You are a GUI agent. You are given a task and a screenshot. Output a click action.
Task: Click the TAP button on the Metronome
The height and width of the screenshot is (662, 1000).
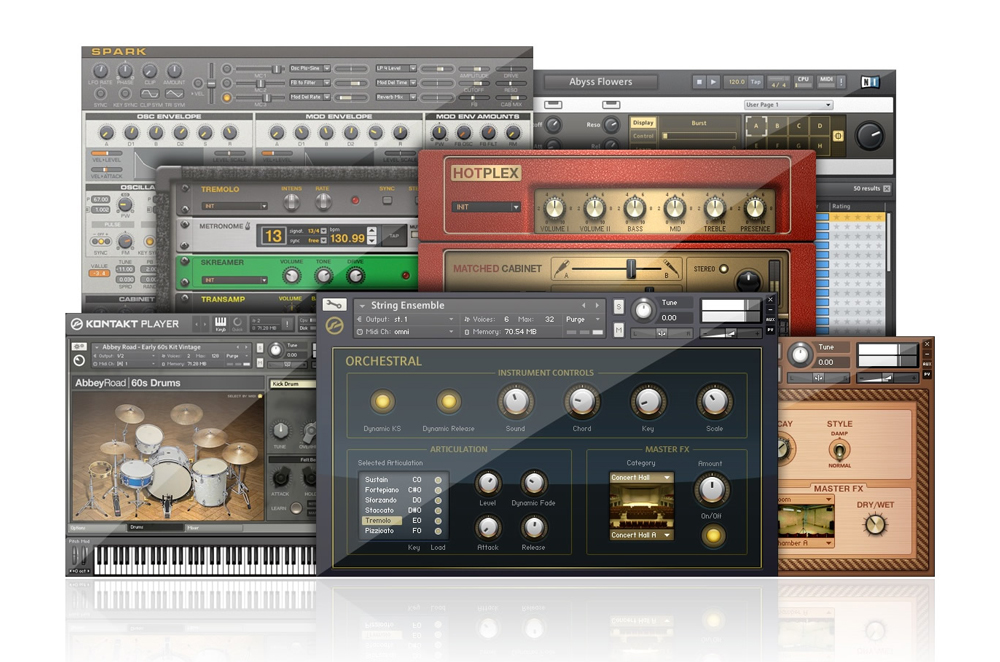pyautogui.click(x=394, y=236)
